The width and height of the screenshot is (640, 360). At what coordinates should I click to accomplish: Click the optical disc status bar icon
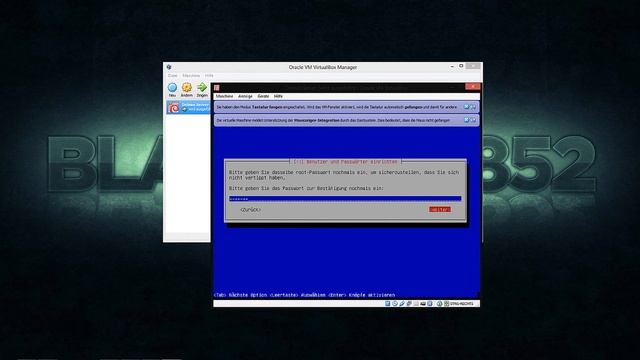395,304
